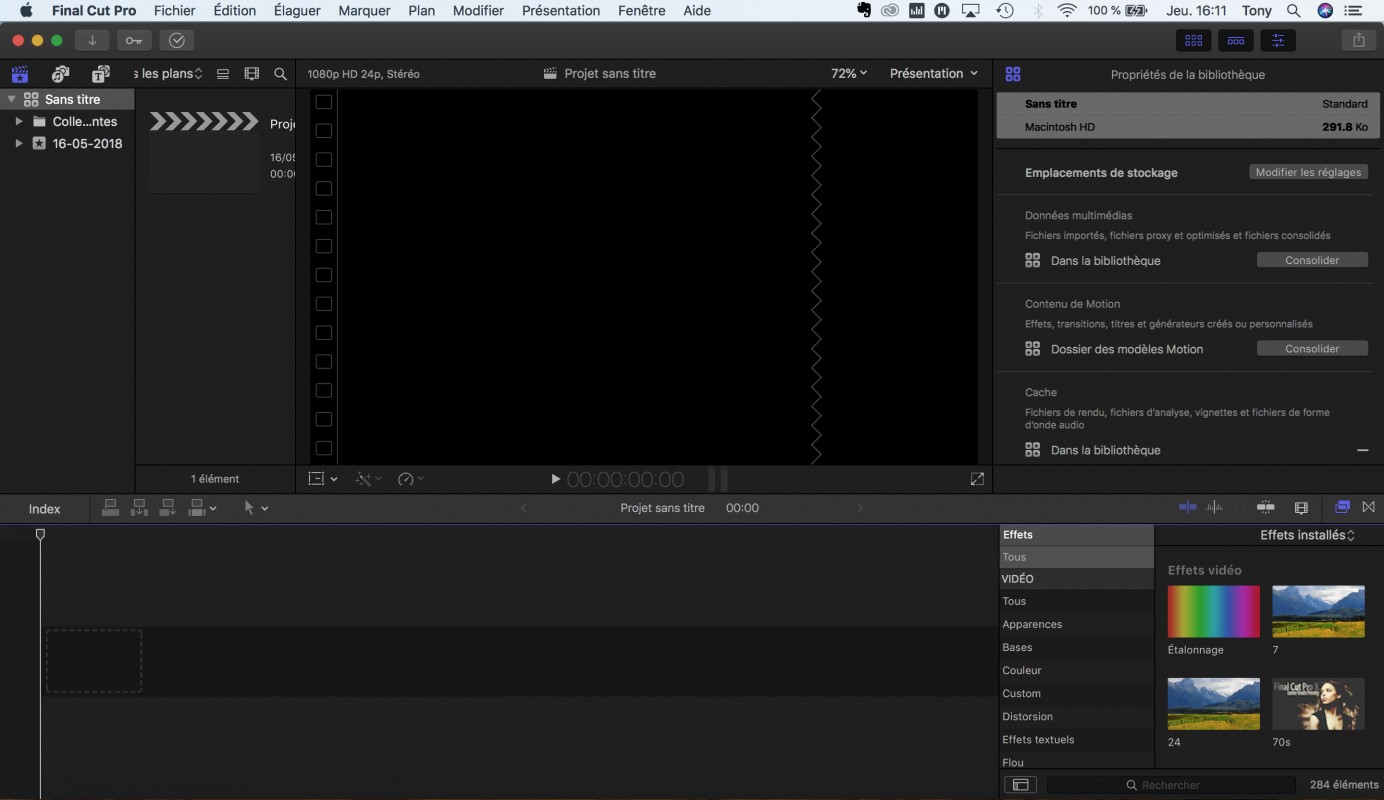
Task: Click Consolider for Données multimédias
Action: point(1312,260)
